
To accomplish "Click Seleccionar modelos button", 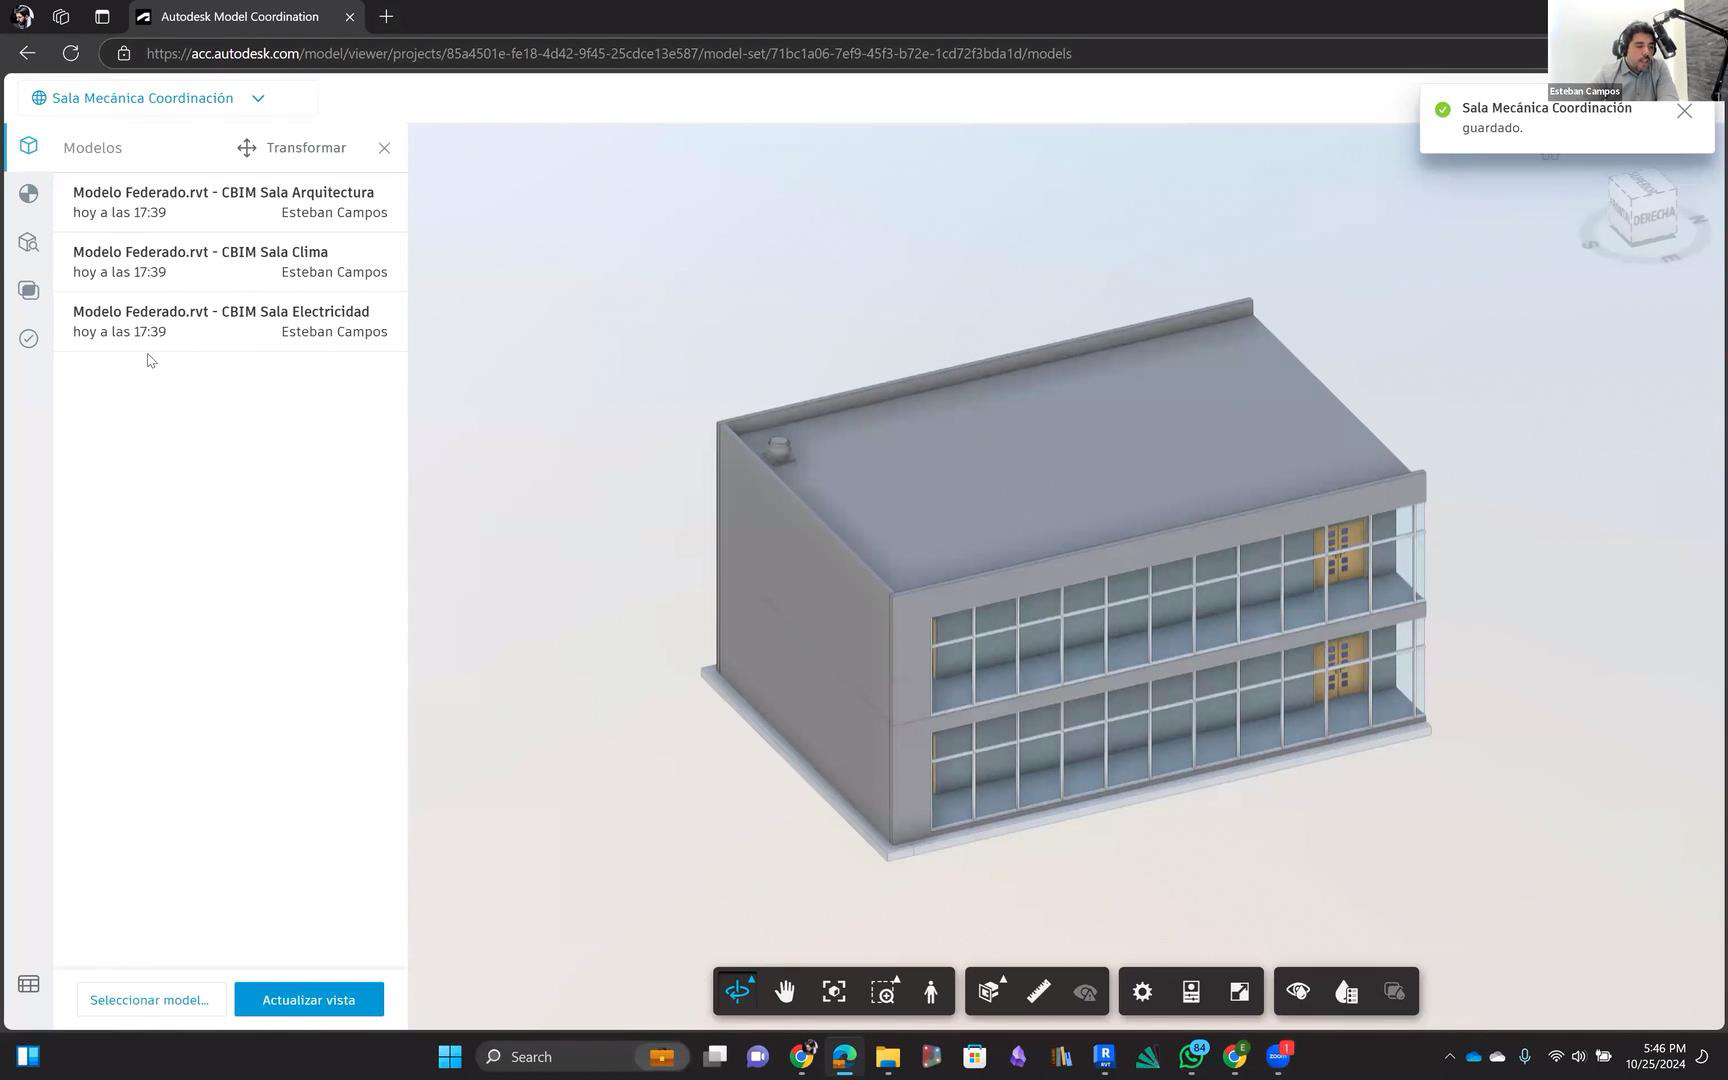I will [x=150, y=1000].
